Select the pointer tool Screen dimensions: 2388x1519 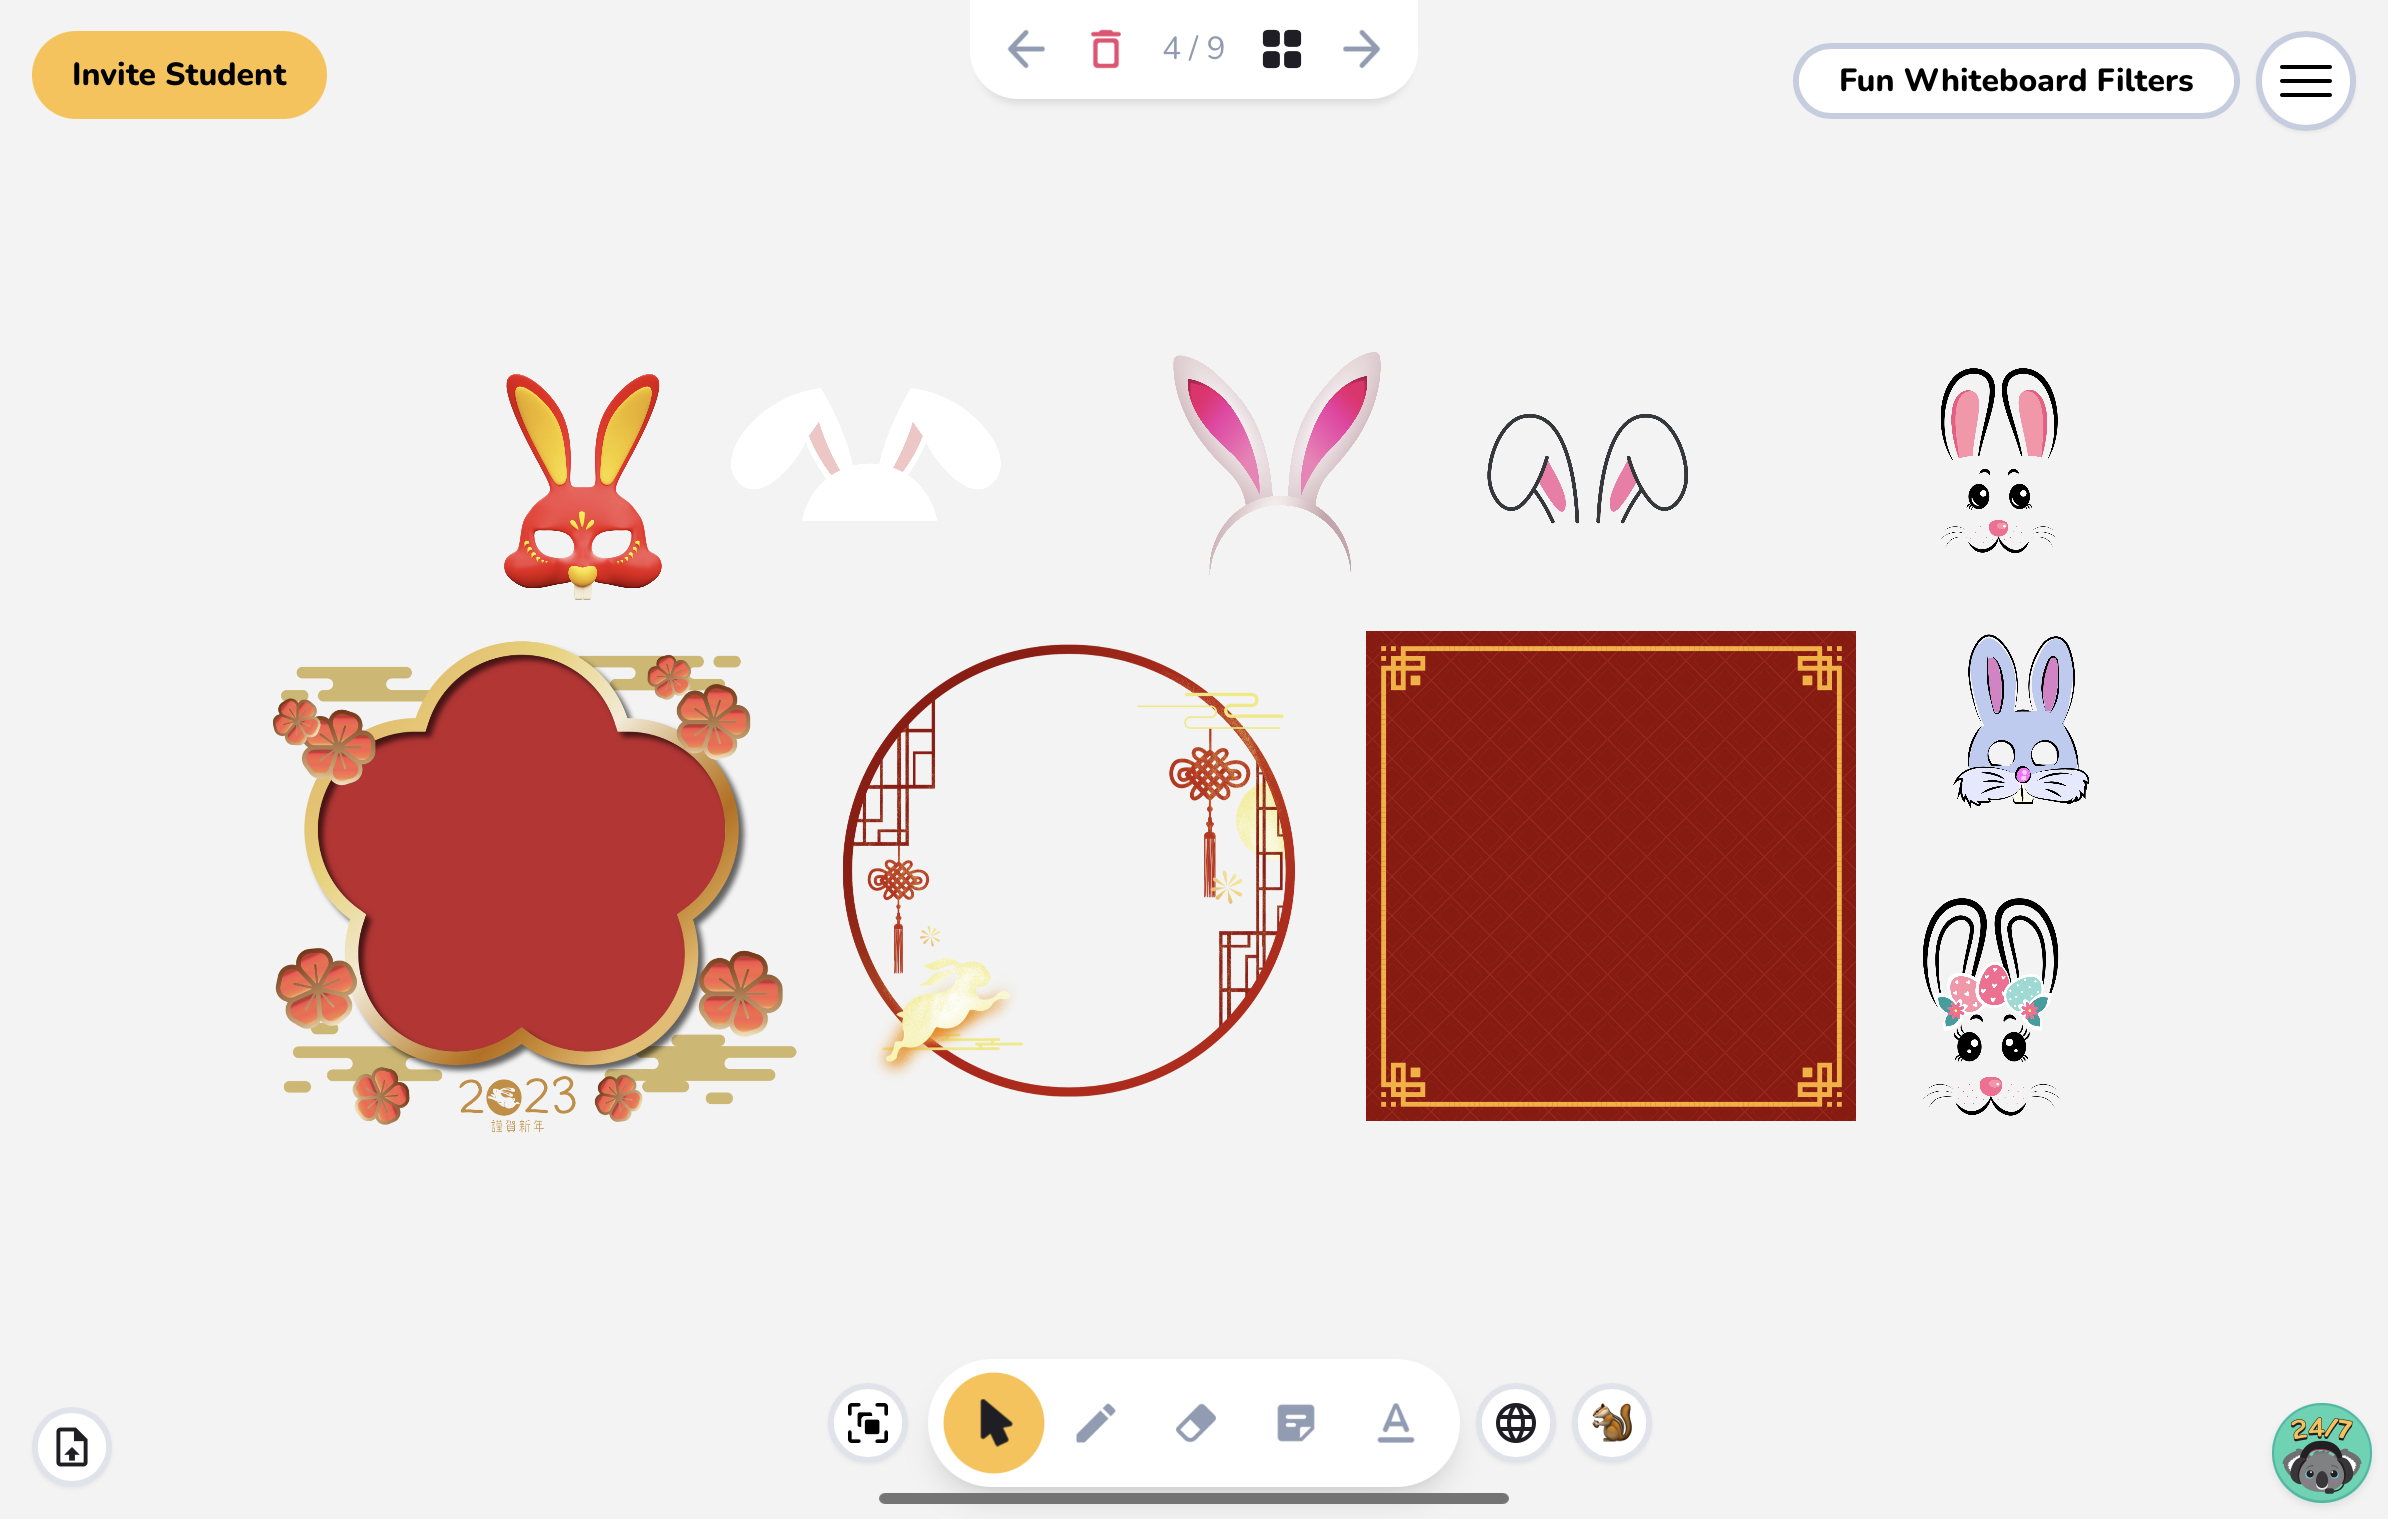click(991, 1421)
